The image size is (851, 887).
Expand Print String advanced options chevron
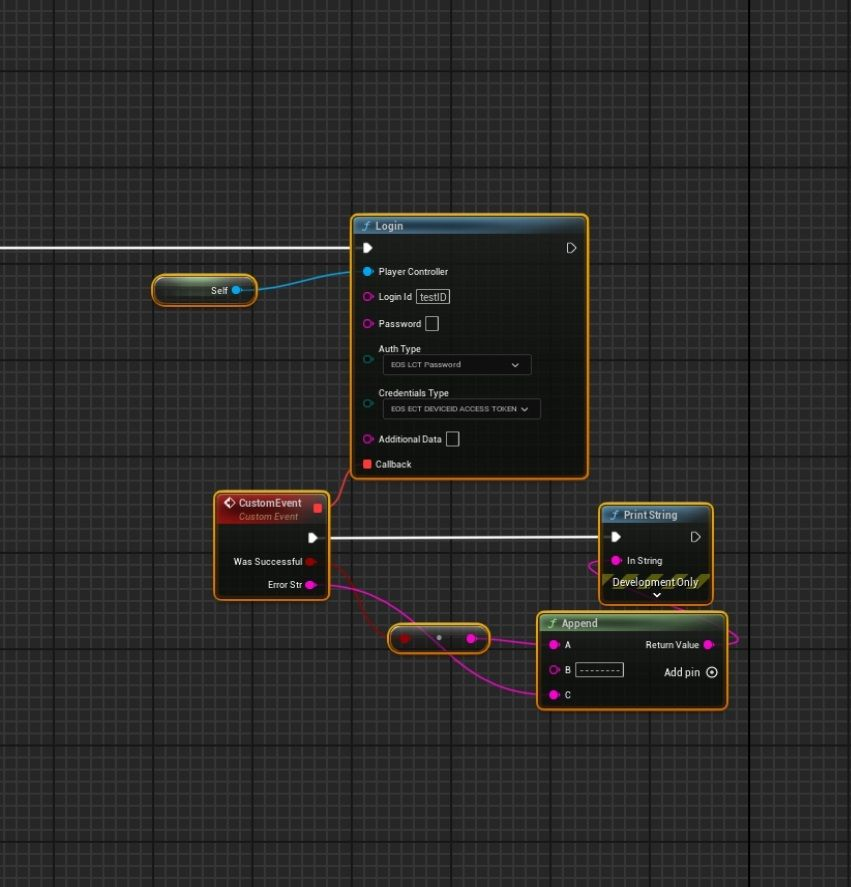pos(657,595)
